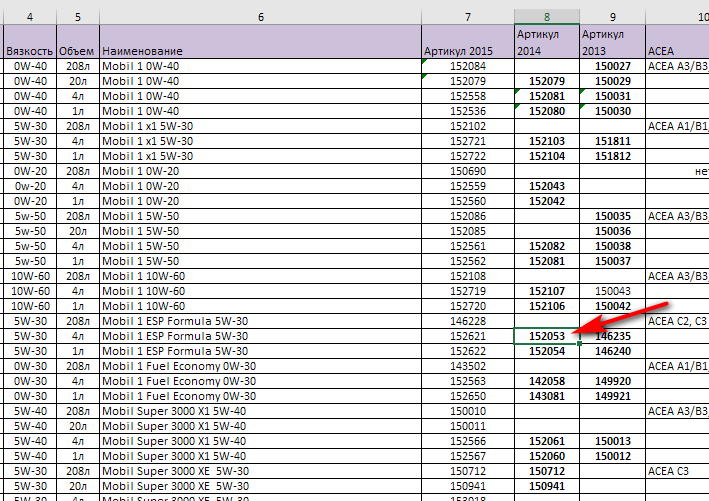The image size is (709, 501).
Task: Select cell with value 150690
Action: pyautogui.click(x=468, y=171)
